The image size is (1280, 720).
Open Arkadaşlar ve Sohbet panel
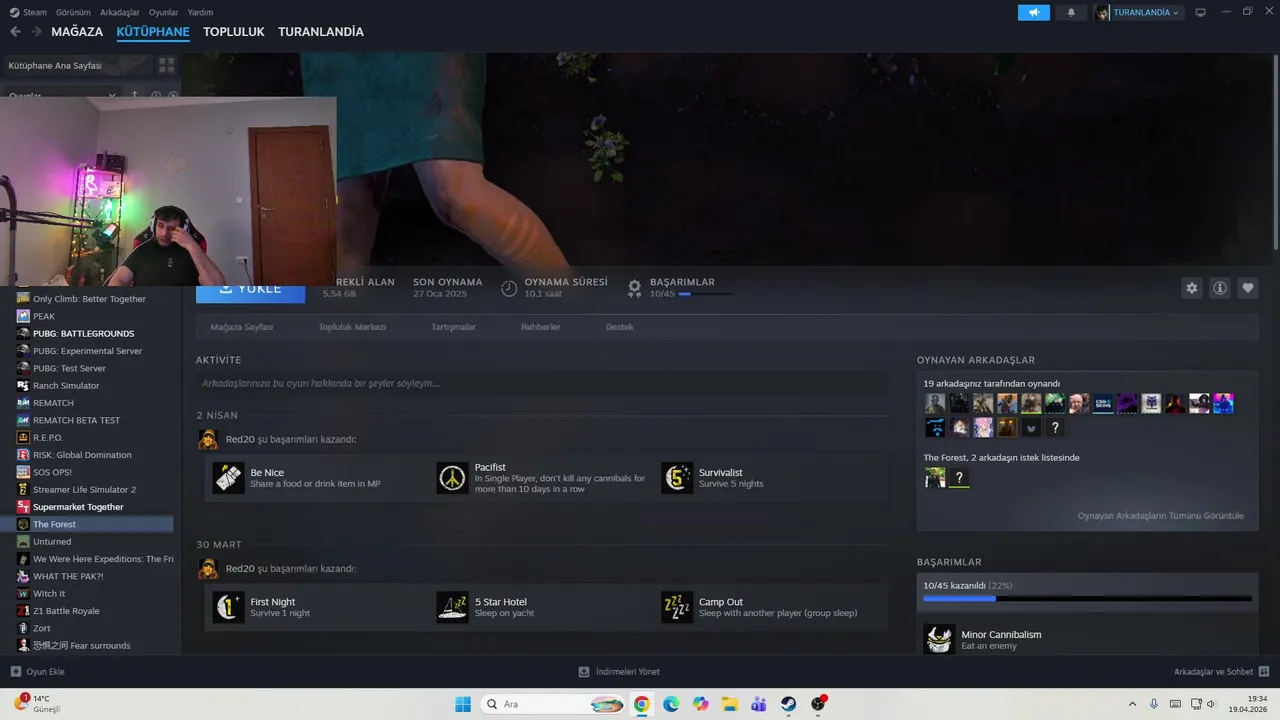pos(1221,672)
